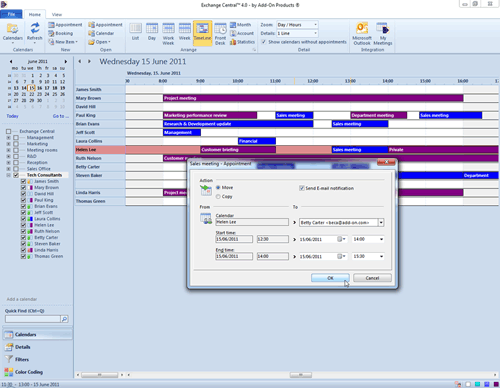
Task: Switch to the Home tab
Action: [35, 15]
